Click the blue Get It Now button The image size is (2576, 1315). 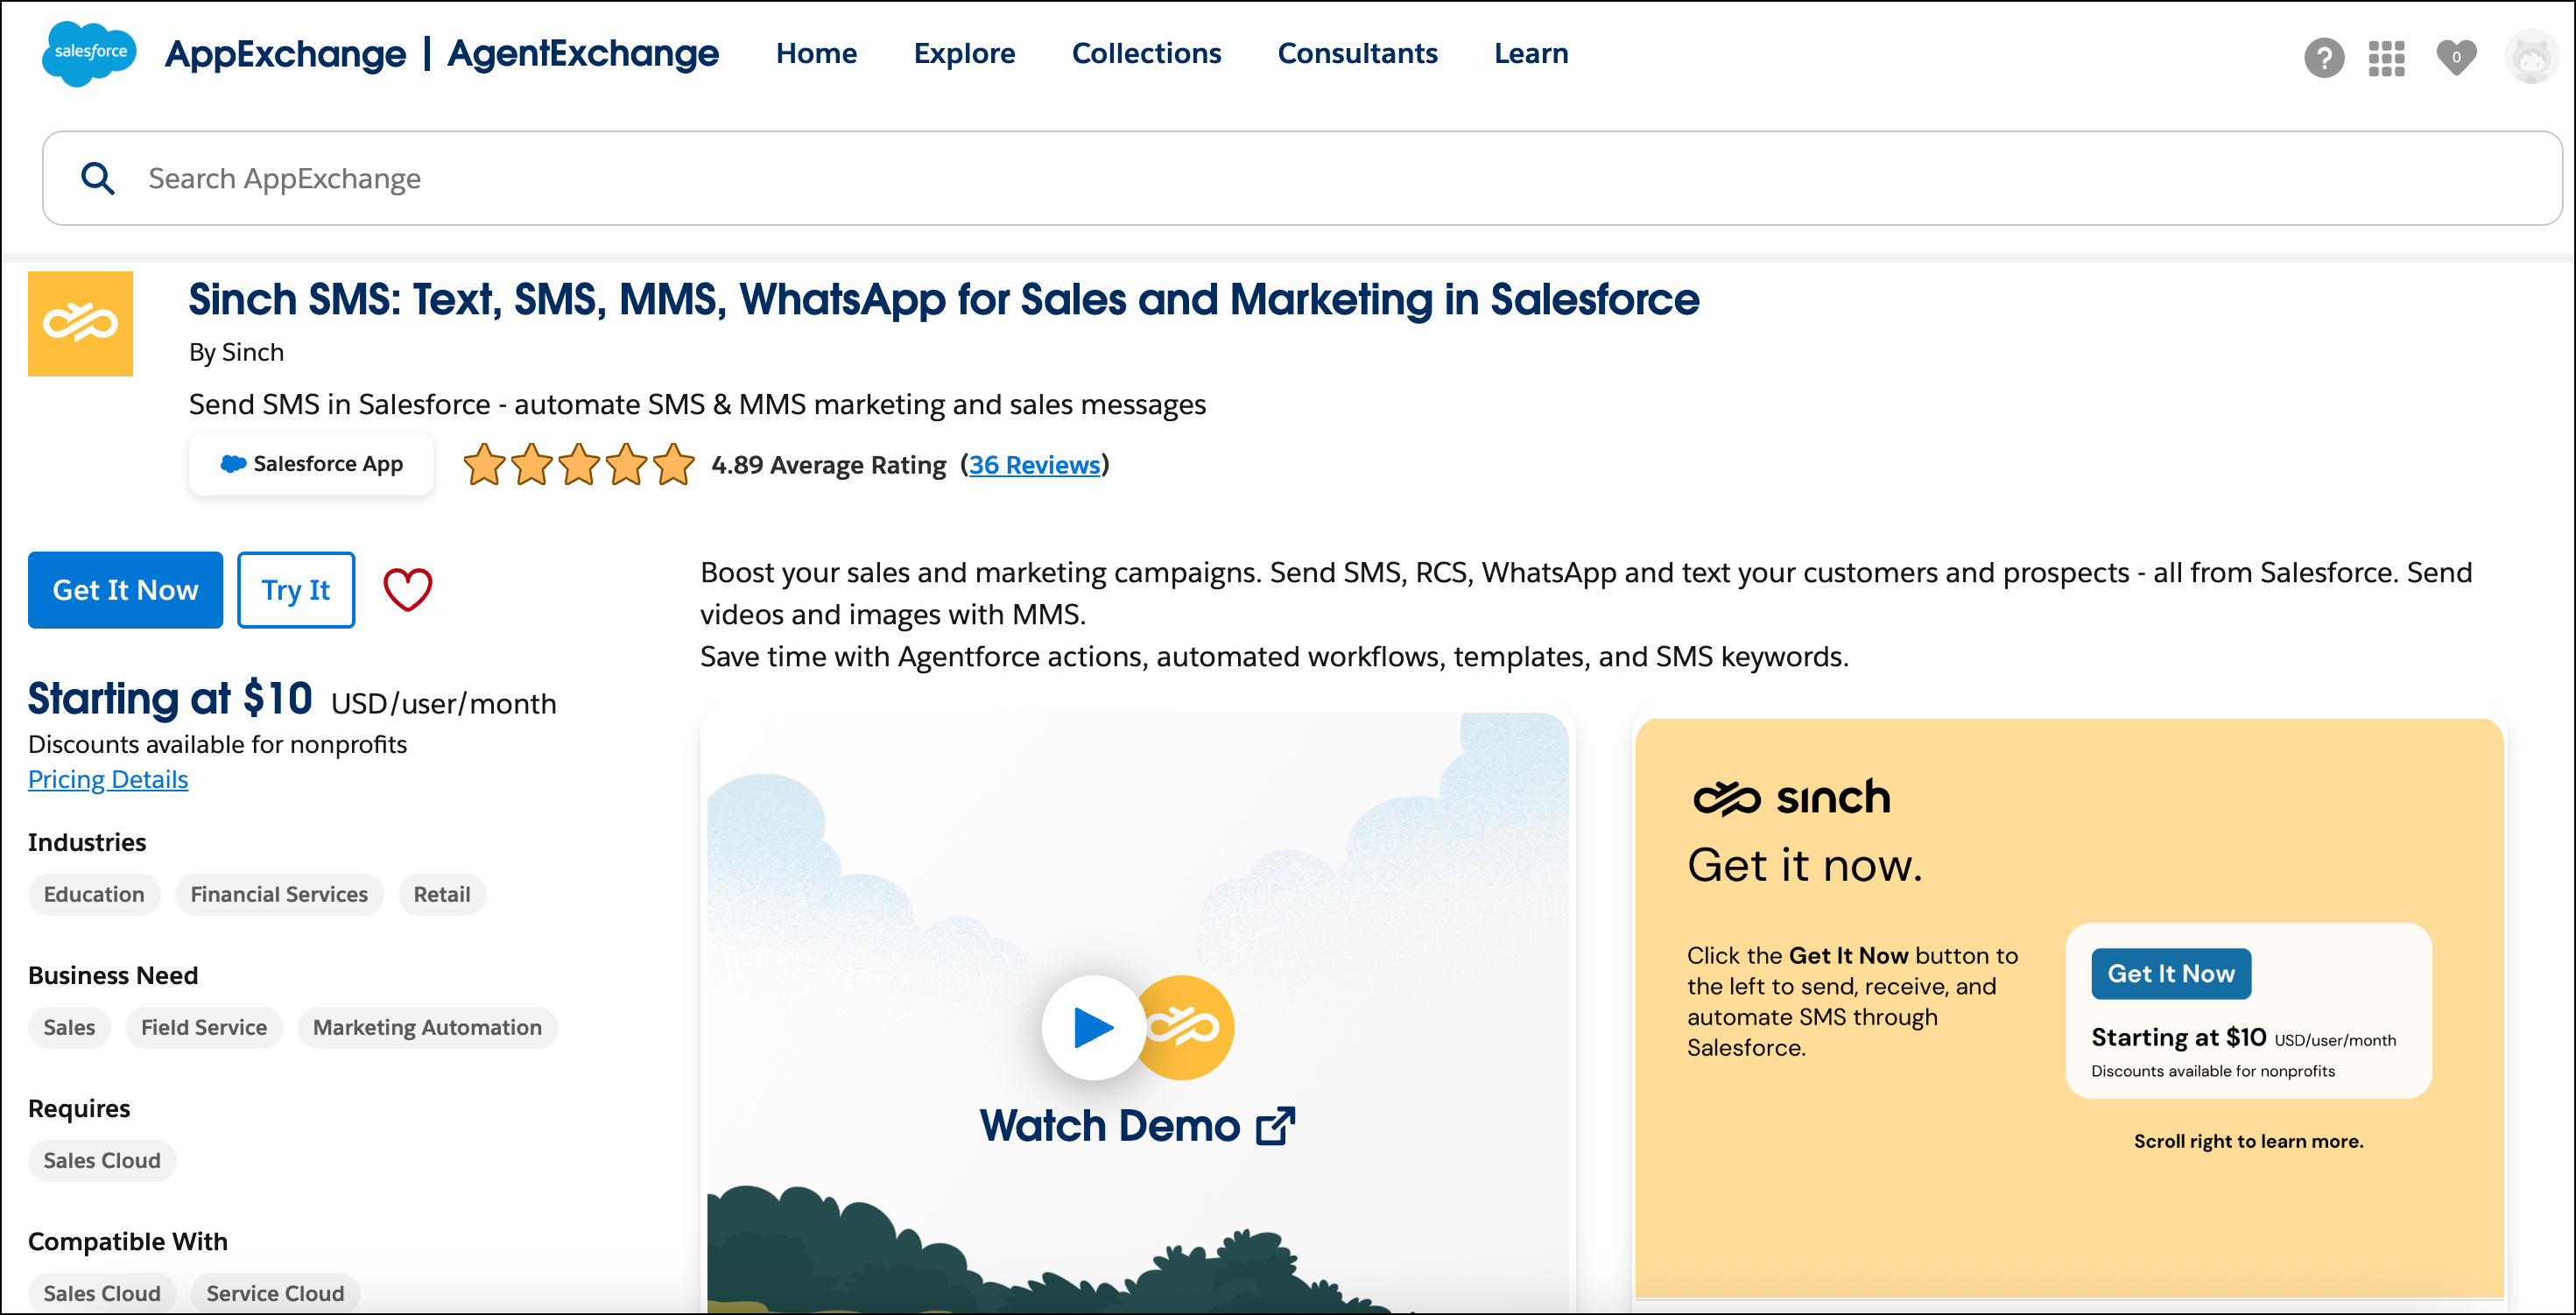point(125,590)
